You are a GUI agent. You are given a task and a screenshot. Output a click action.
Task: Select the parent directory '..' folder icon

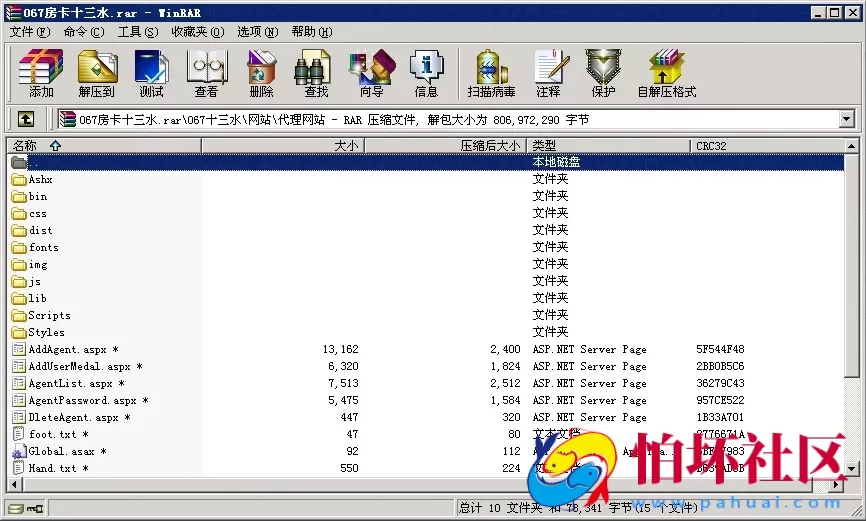pyautogui.click(x=19, y=162)
